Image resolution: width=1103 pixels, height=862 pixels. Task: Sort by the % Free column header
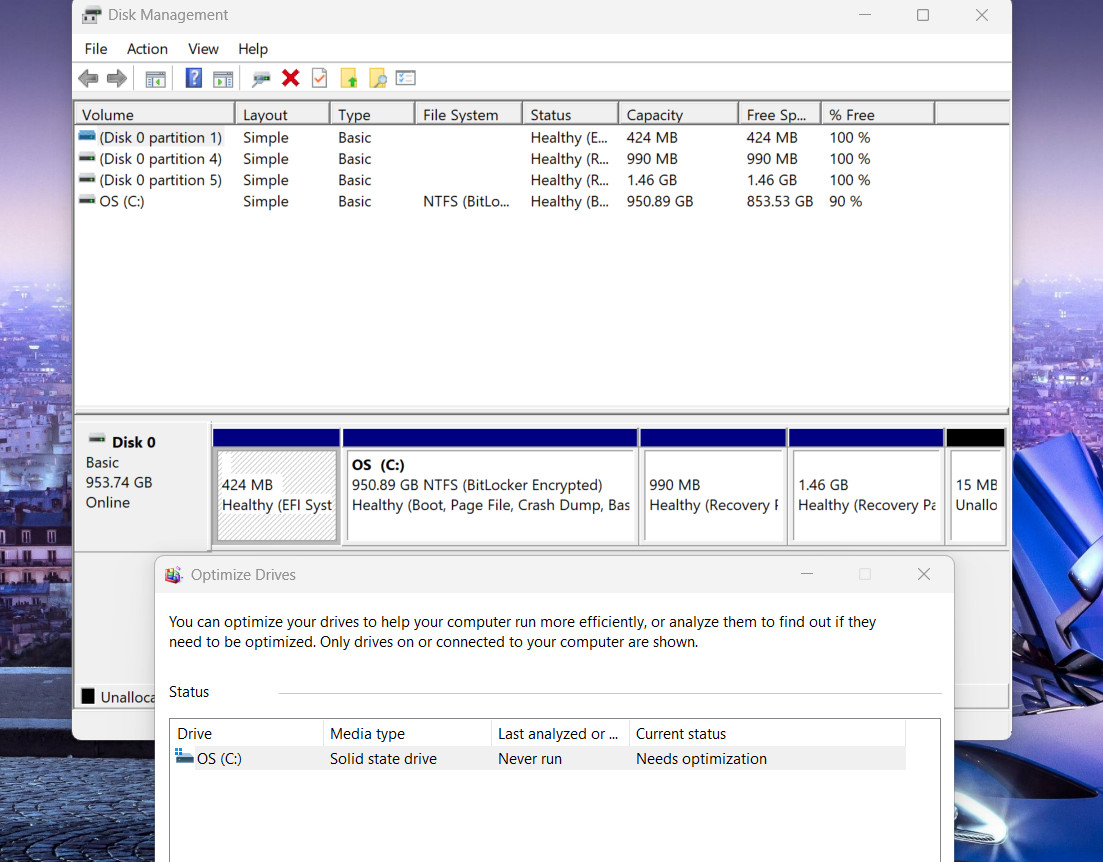878,115
